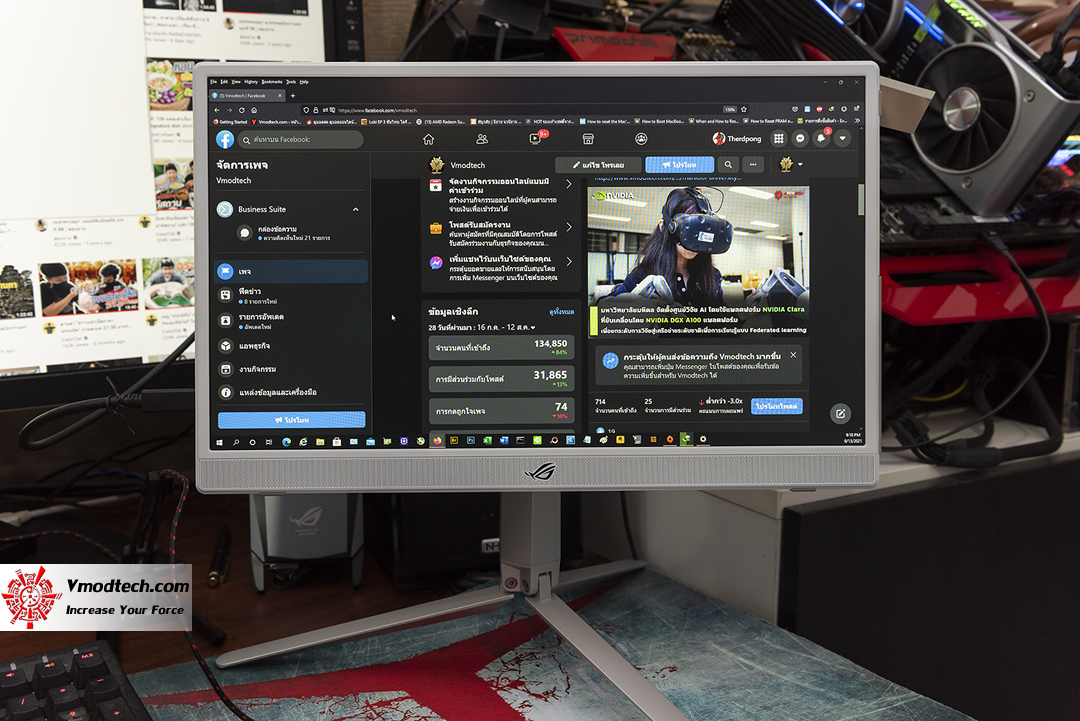Select the เพจ item in sidebar

click(x=291, y=271)
